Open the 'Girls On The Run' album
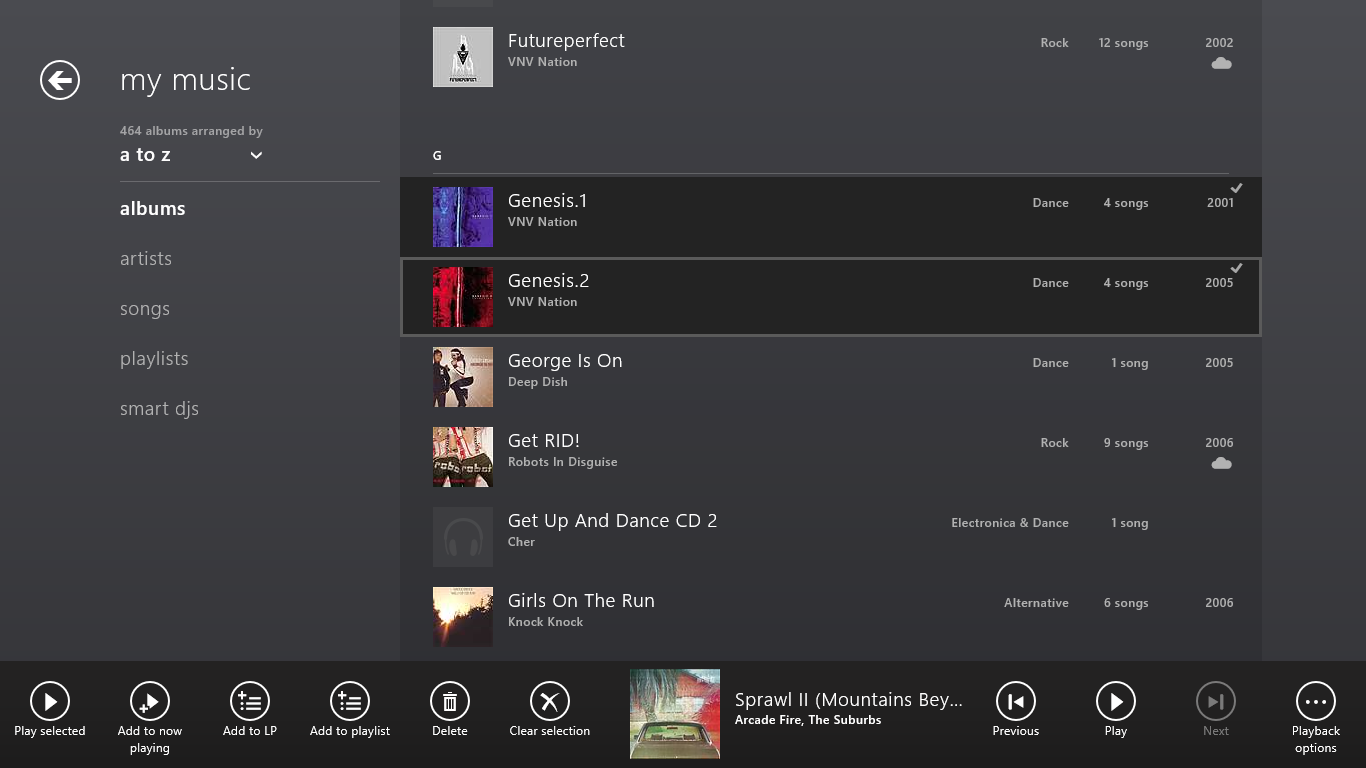This screenshot has width=1366, height=768. pyautogui.click(x=581, y=601)
